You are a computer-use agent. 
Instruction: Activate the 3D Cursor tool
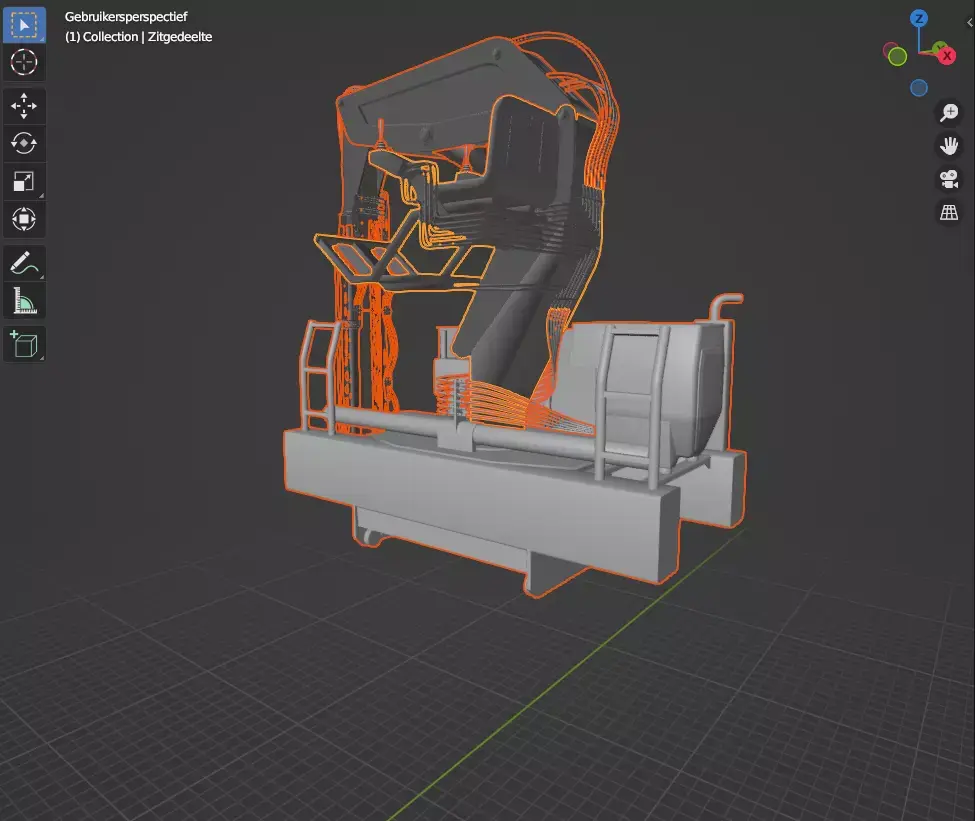(24, 62)
